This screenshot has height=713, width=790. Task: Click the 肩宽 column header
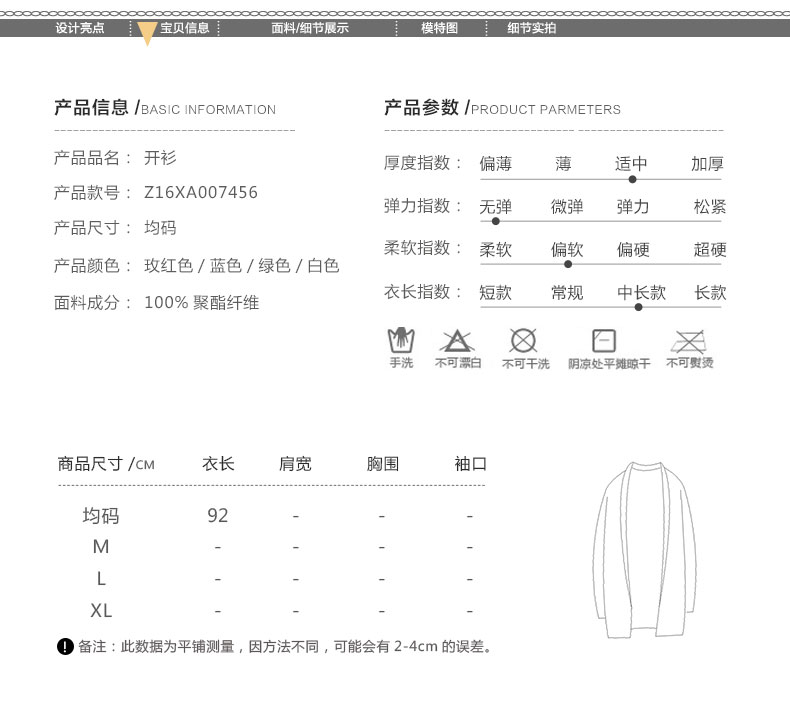295,464
